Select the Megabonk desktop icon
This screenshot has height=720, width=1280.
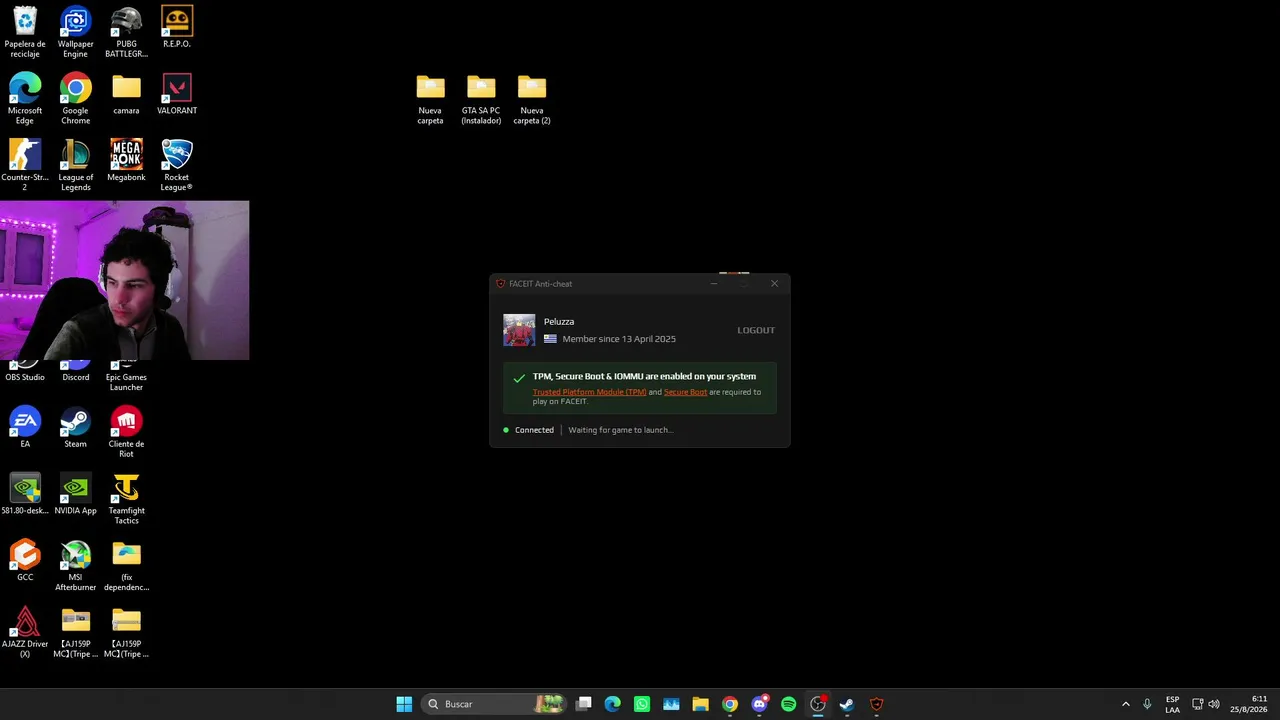tap(126, 161)
